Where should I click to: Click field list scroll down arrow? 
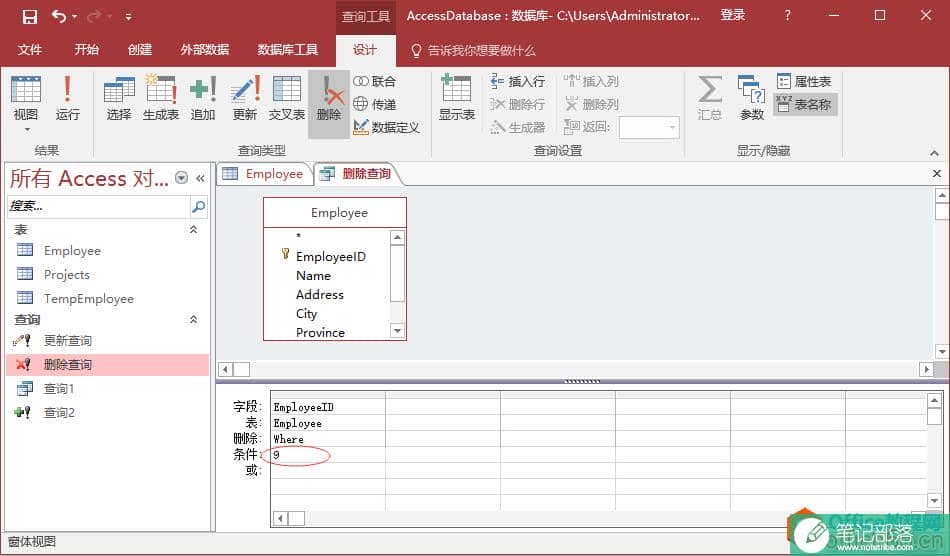[x=397, y=331]
